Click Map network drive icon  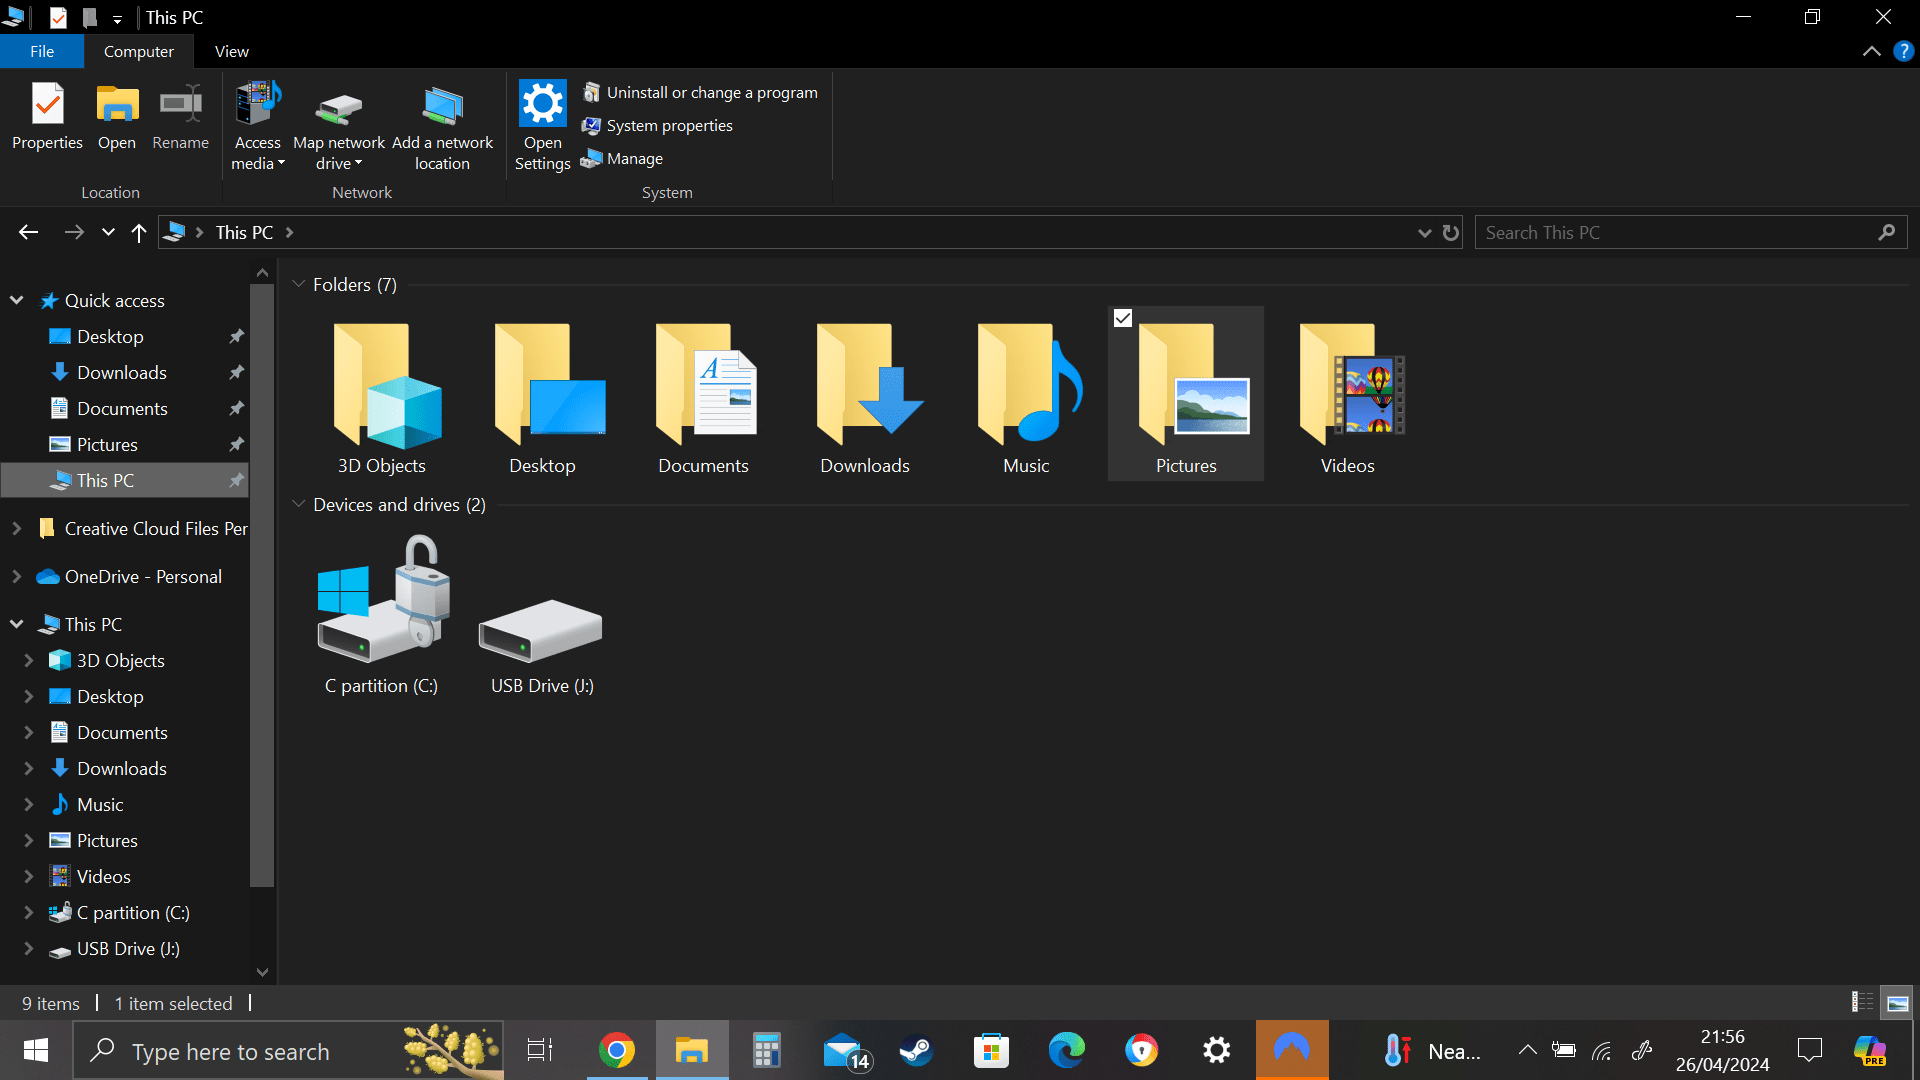338,107
